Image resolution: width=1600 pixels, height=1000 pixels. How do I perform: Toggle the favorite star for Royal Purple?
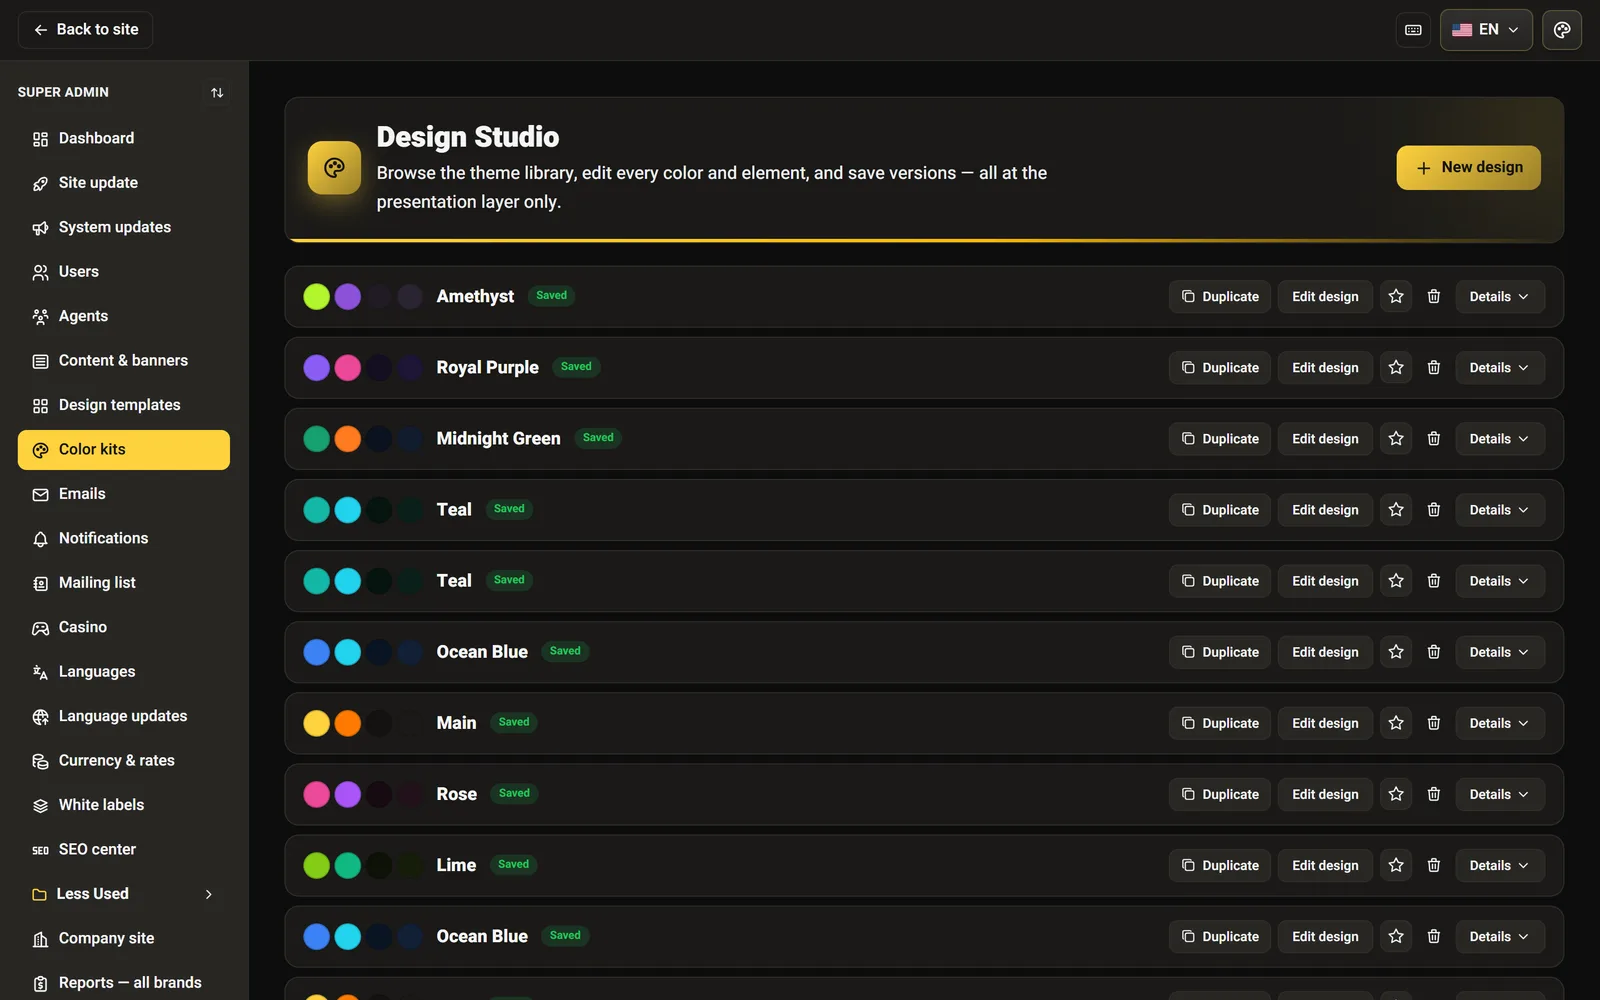(x=1396, y=368)
